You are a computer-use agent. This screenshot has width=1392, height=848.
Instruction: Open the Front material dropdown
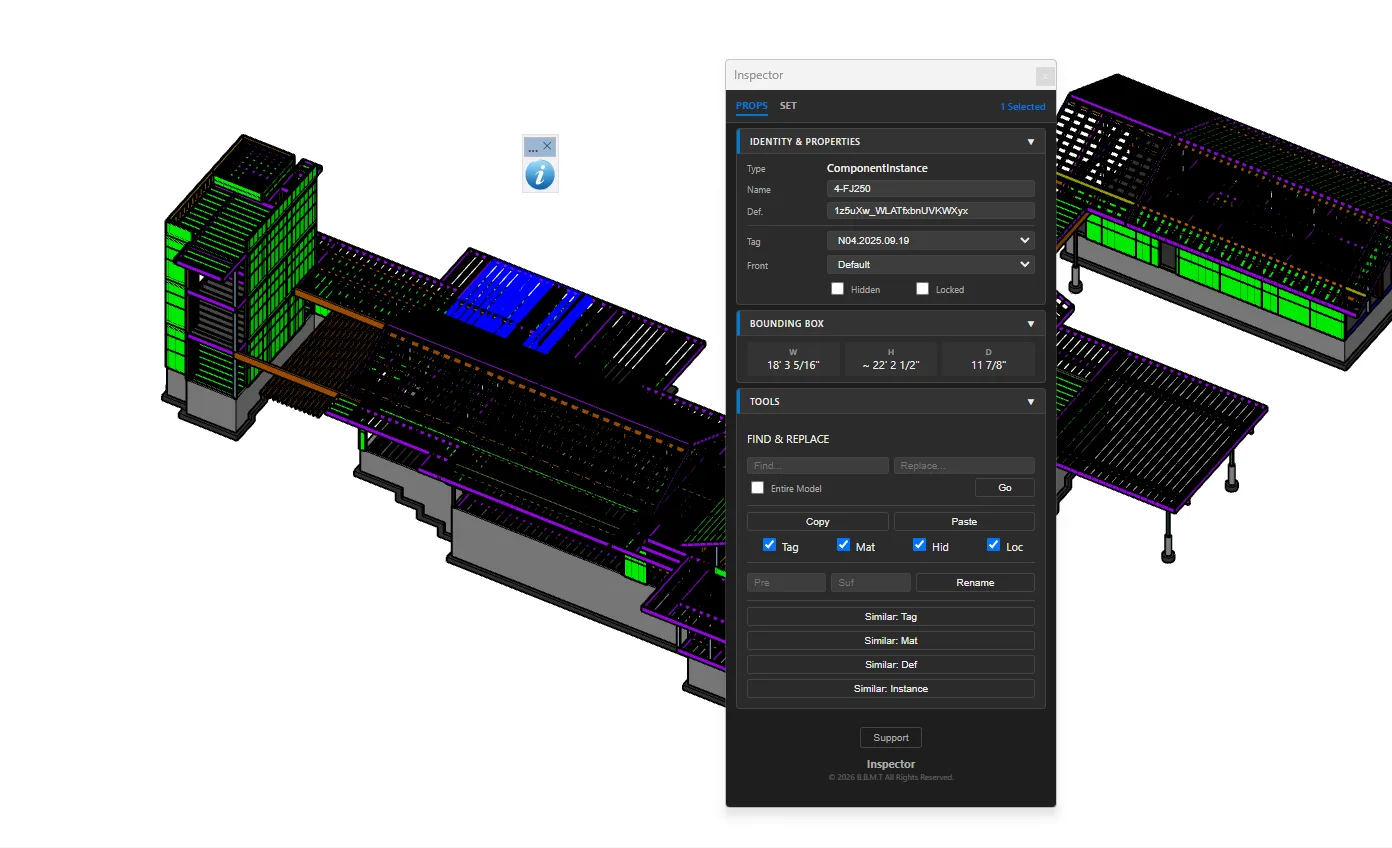[x=930, y=265]
